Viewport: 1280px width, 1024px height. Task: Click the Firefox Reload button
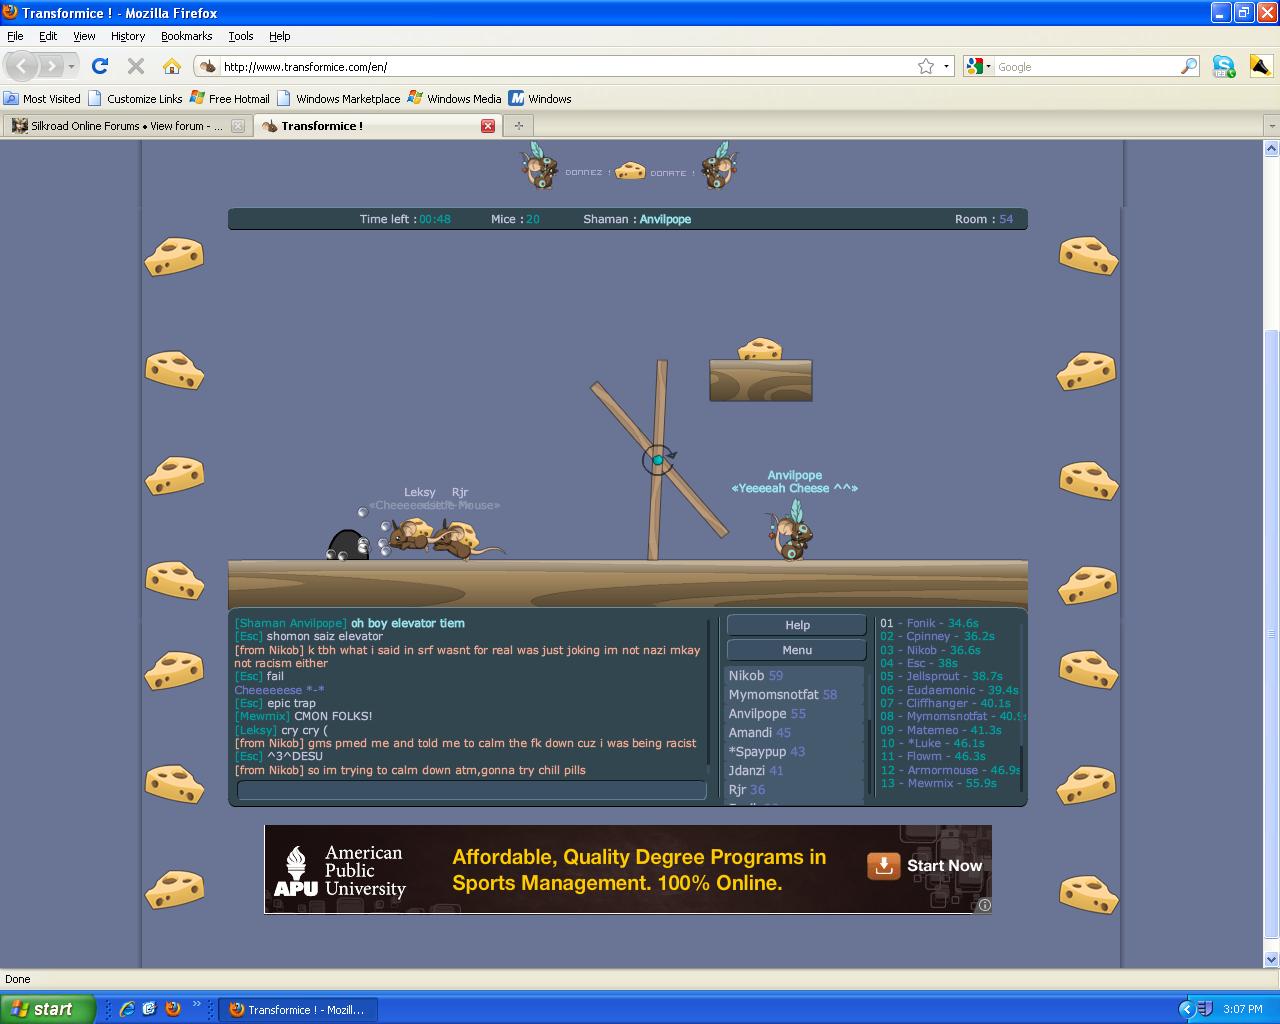pyautogui.click(x=99, y=66)
